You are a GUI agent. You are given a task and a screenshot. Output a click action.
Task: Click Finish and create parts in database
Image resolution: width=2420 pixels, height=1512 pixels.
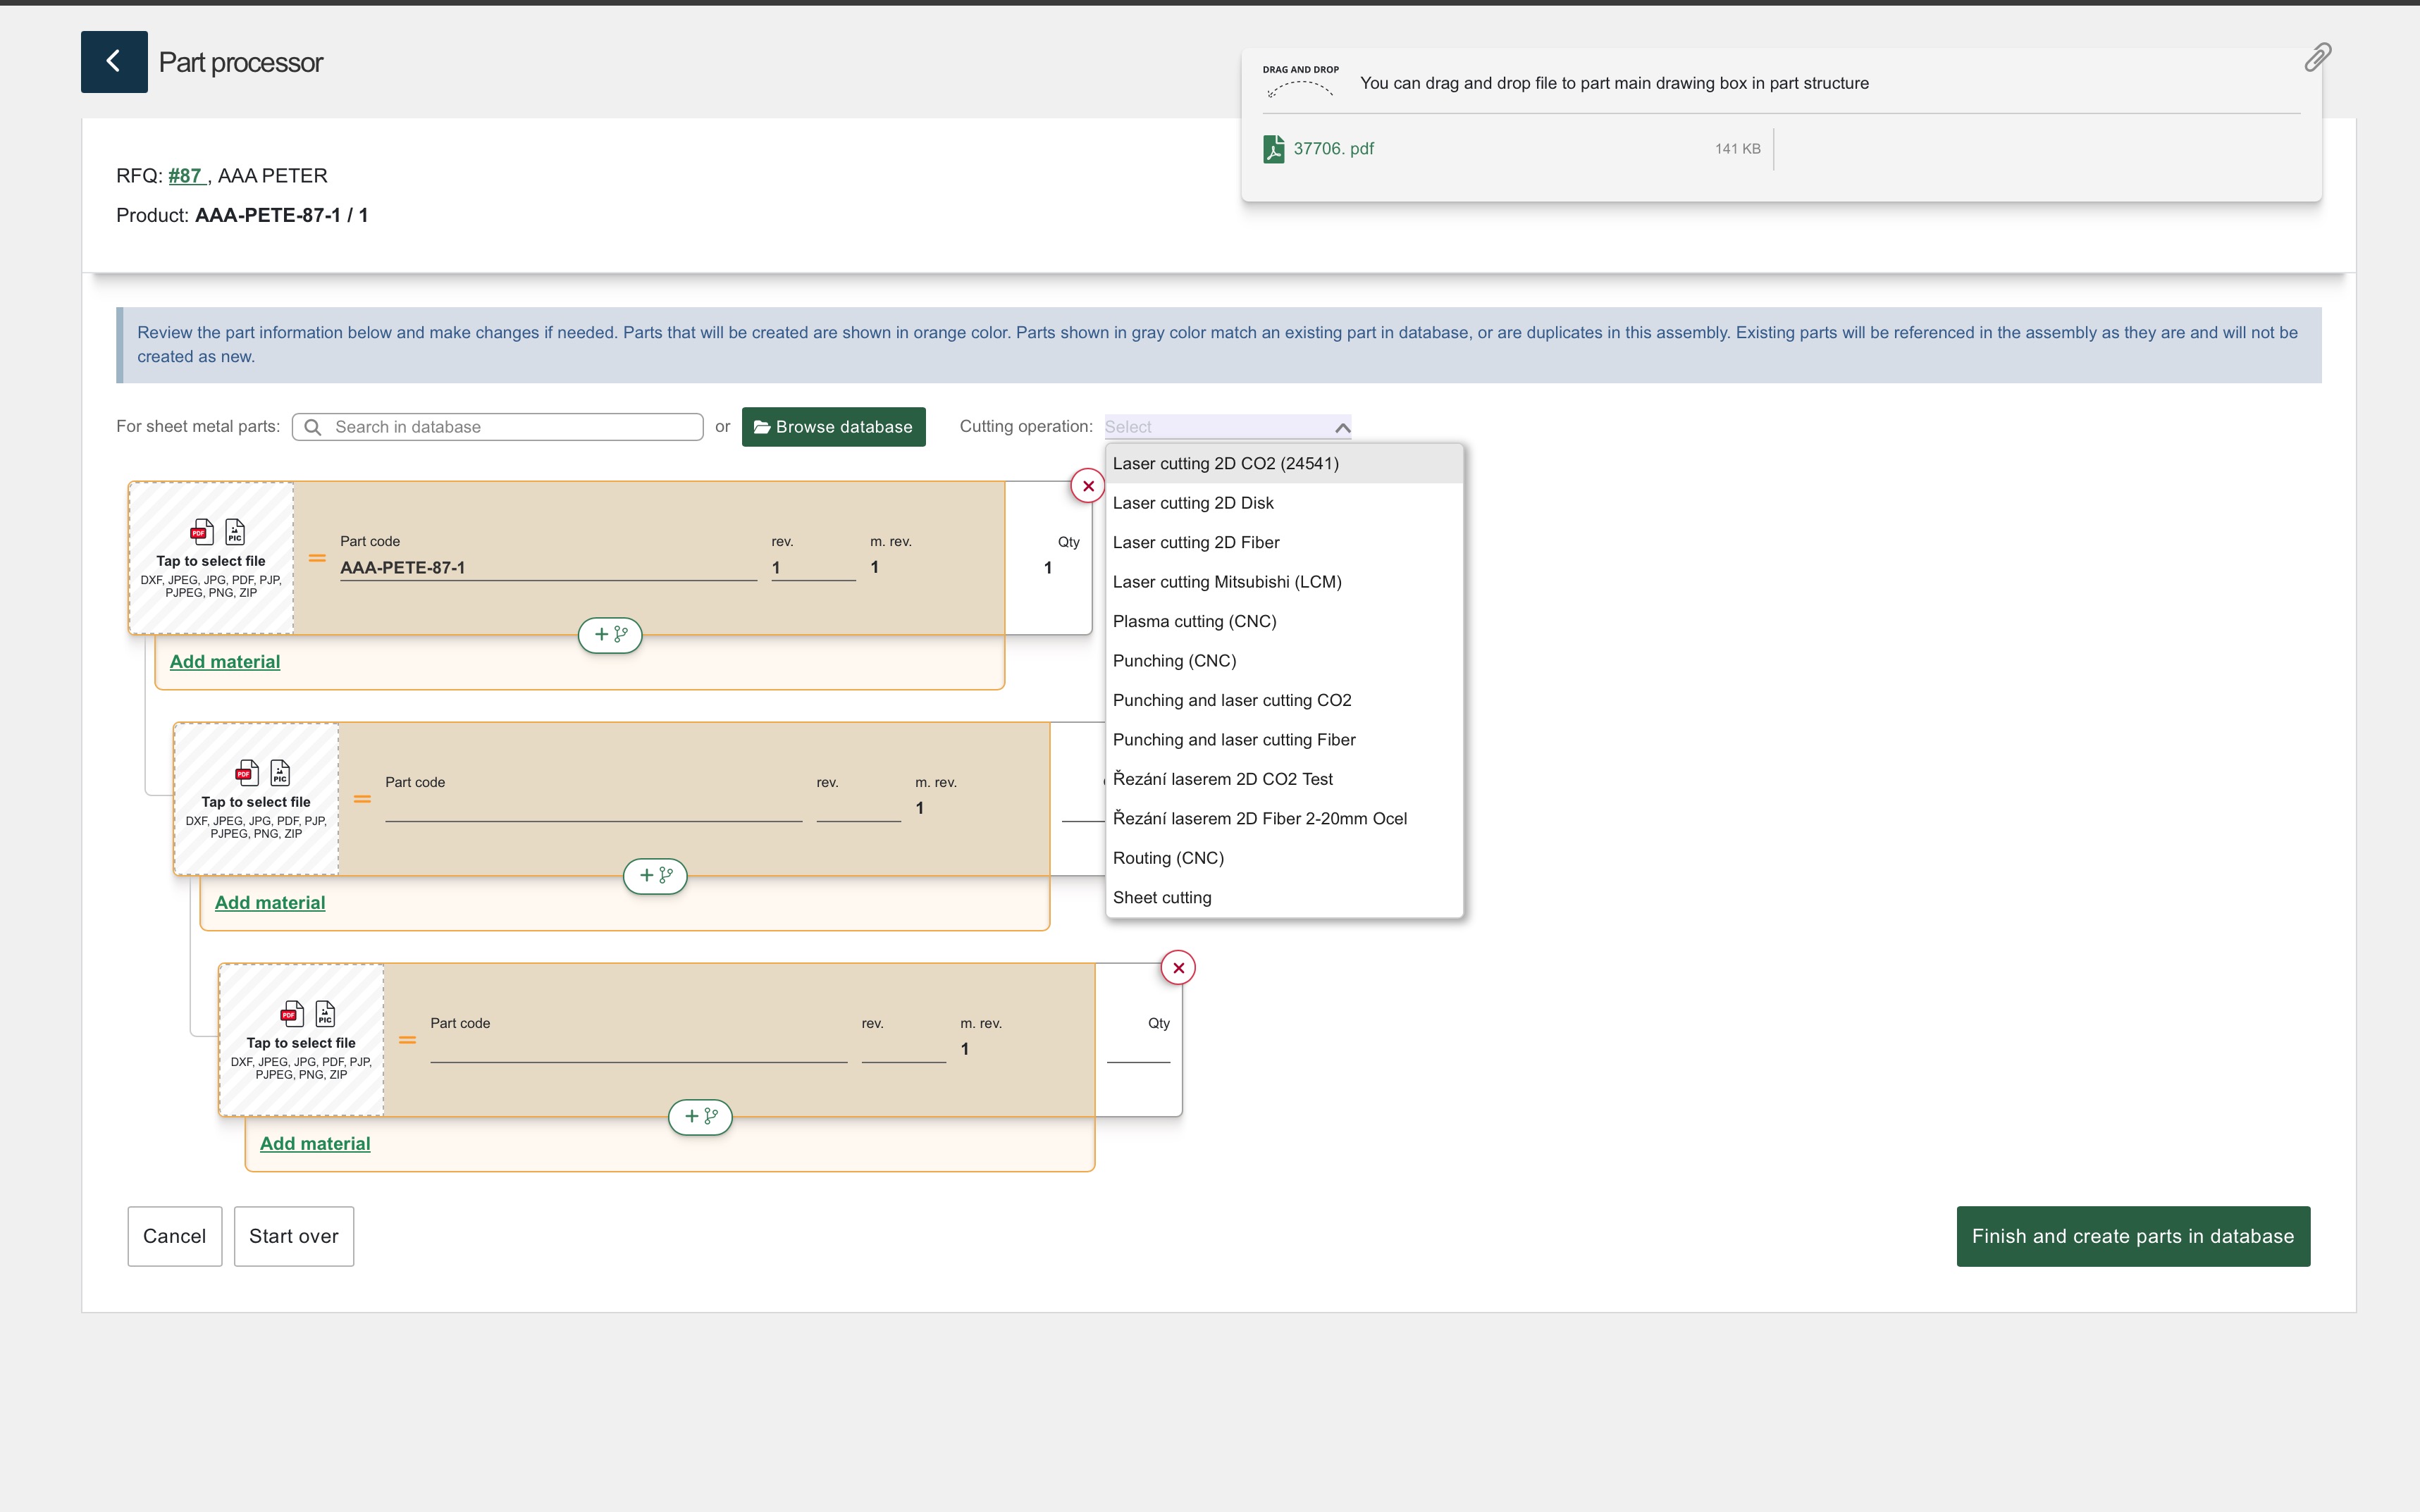[2132, 1236]
